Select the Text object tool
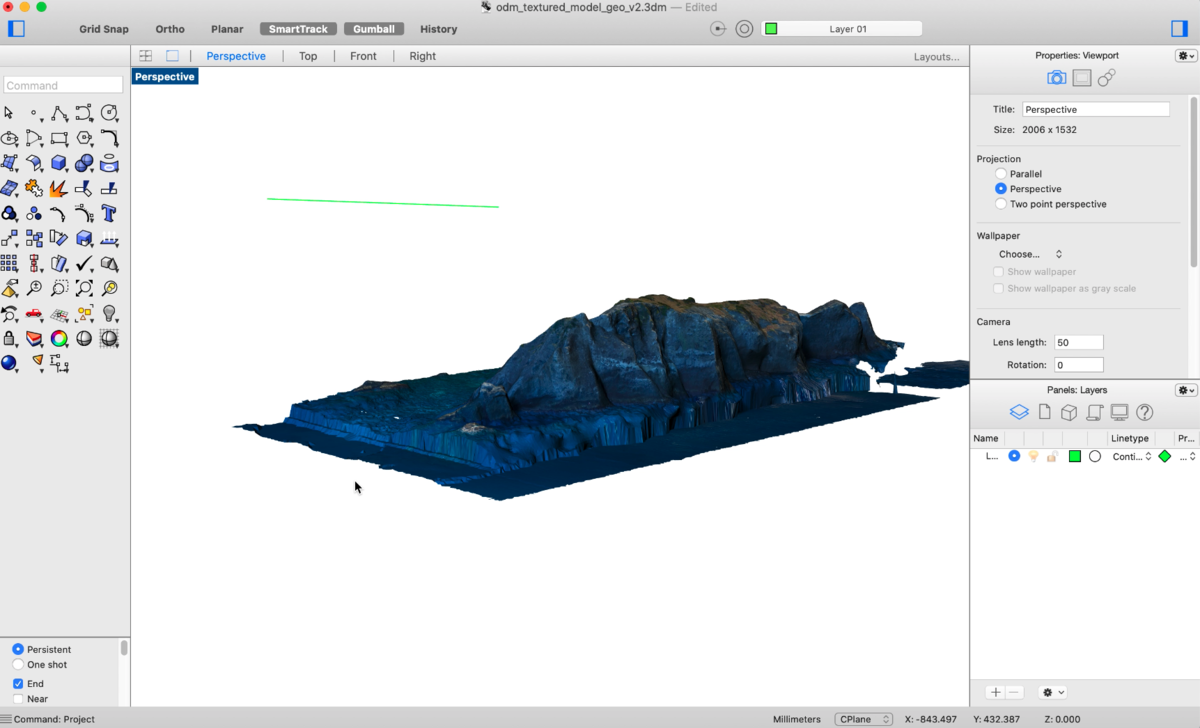This screenshot has height=728, width=1200. [109, 213]
